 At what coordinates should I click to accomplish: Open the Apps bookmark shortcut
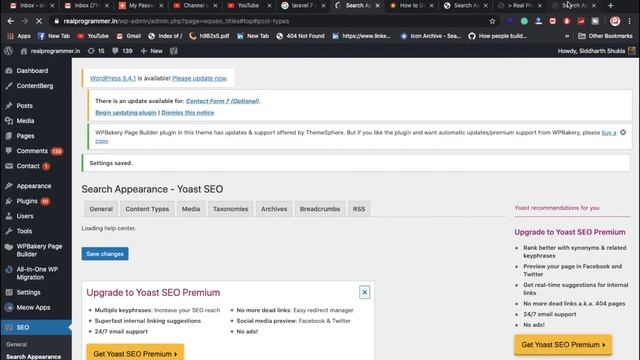pyautogui.click(x=19, y=36)
